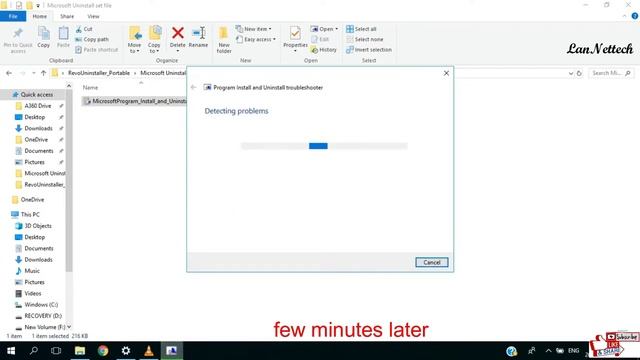640x360 pixels.
Task: Open New Volume (F:) drive
Action: 44,327
